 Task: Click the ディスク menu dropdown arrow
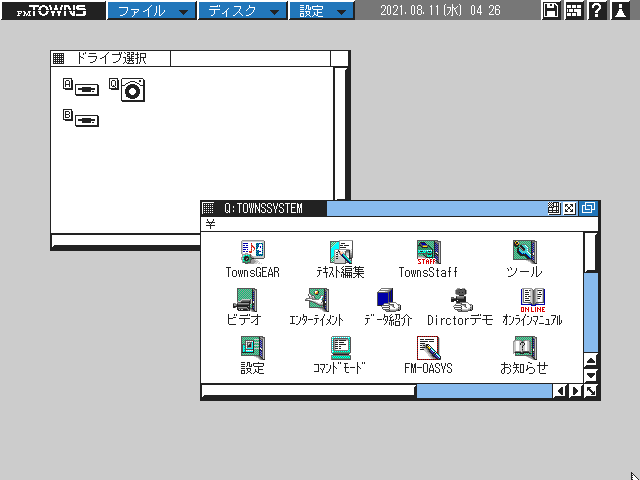click(275, 12)
